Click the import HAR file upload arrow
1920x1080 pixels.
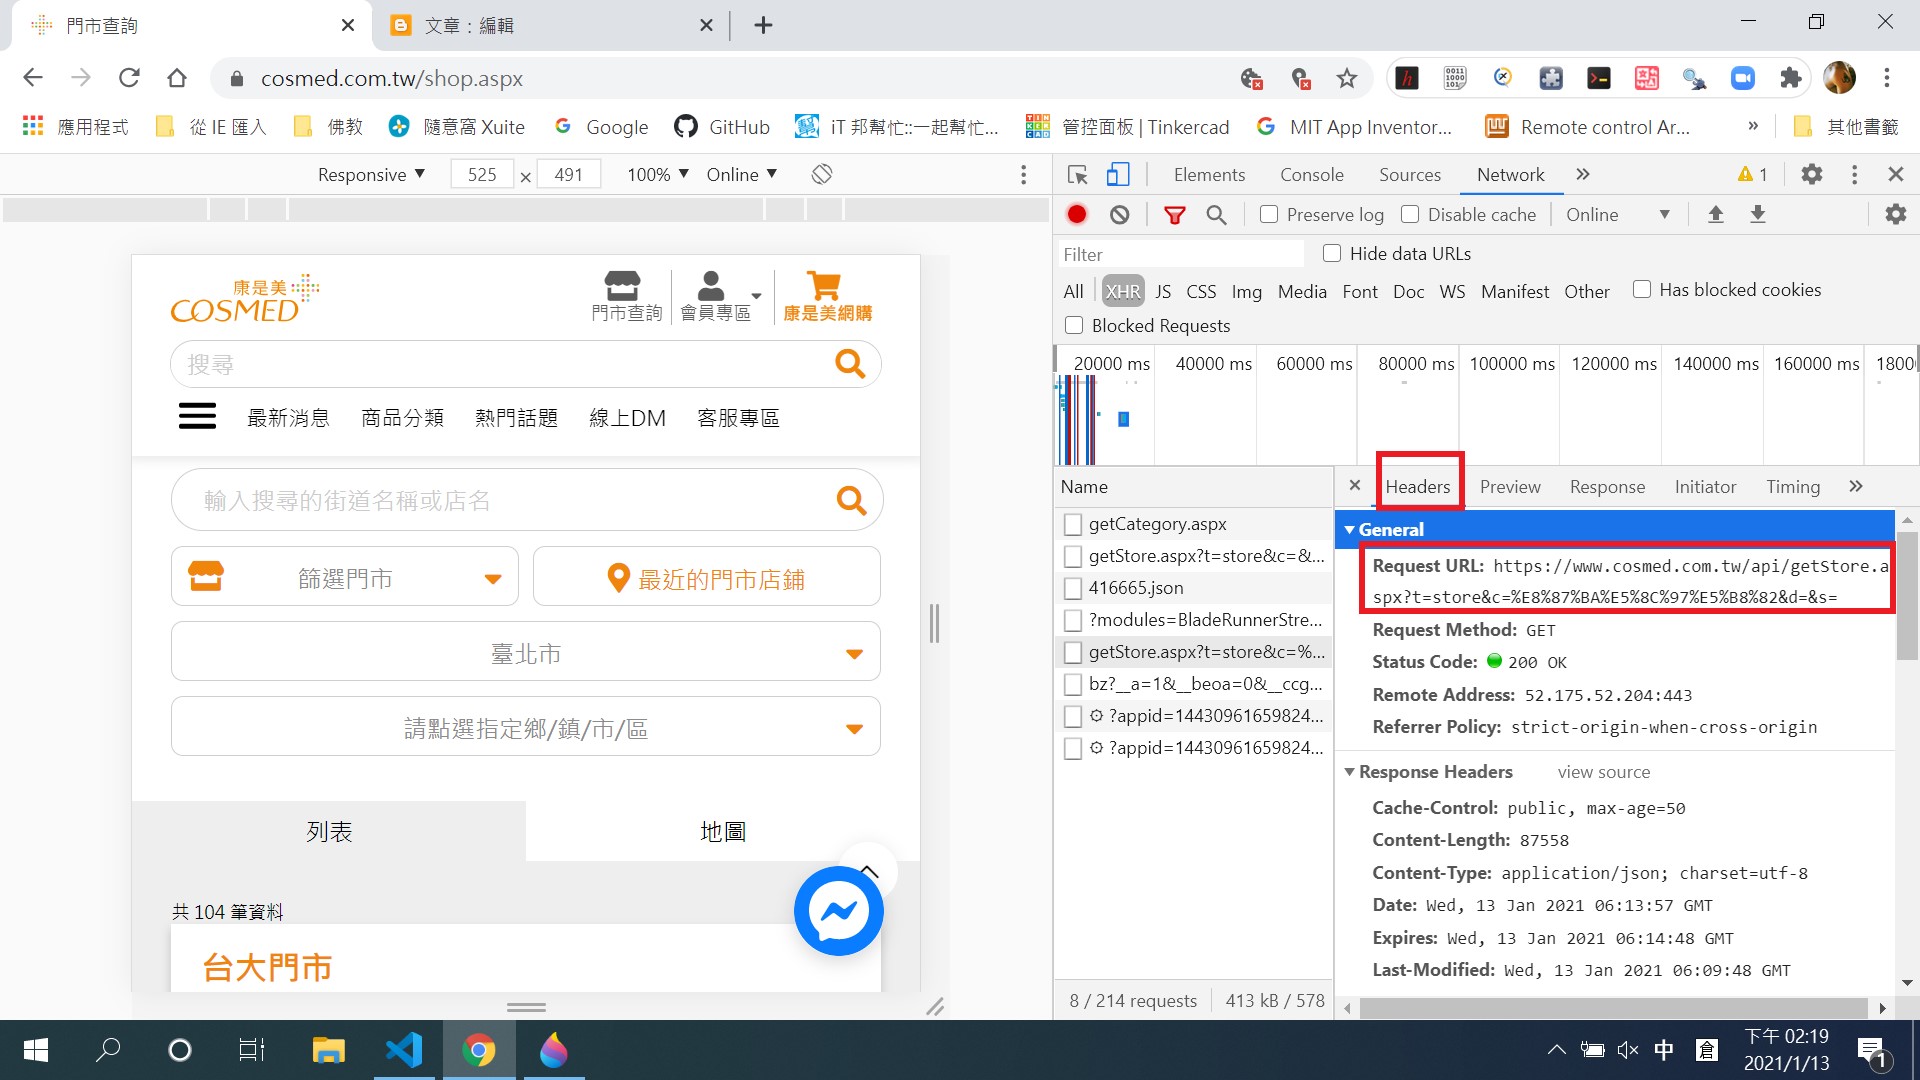(x=1715, y=214)
